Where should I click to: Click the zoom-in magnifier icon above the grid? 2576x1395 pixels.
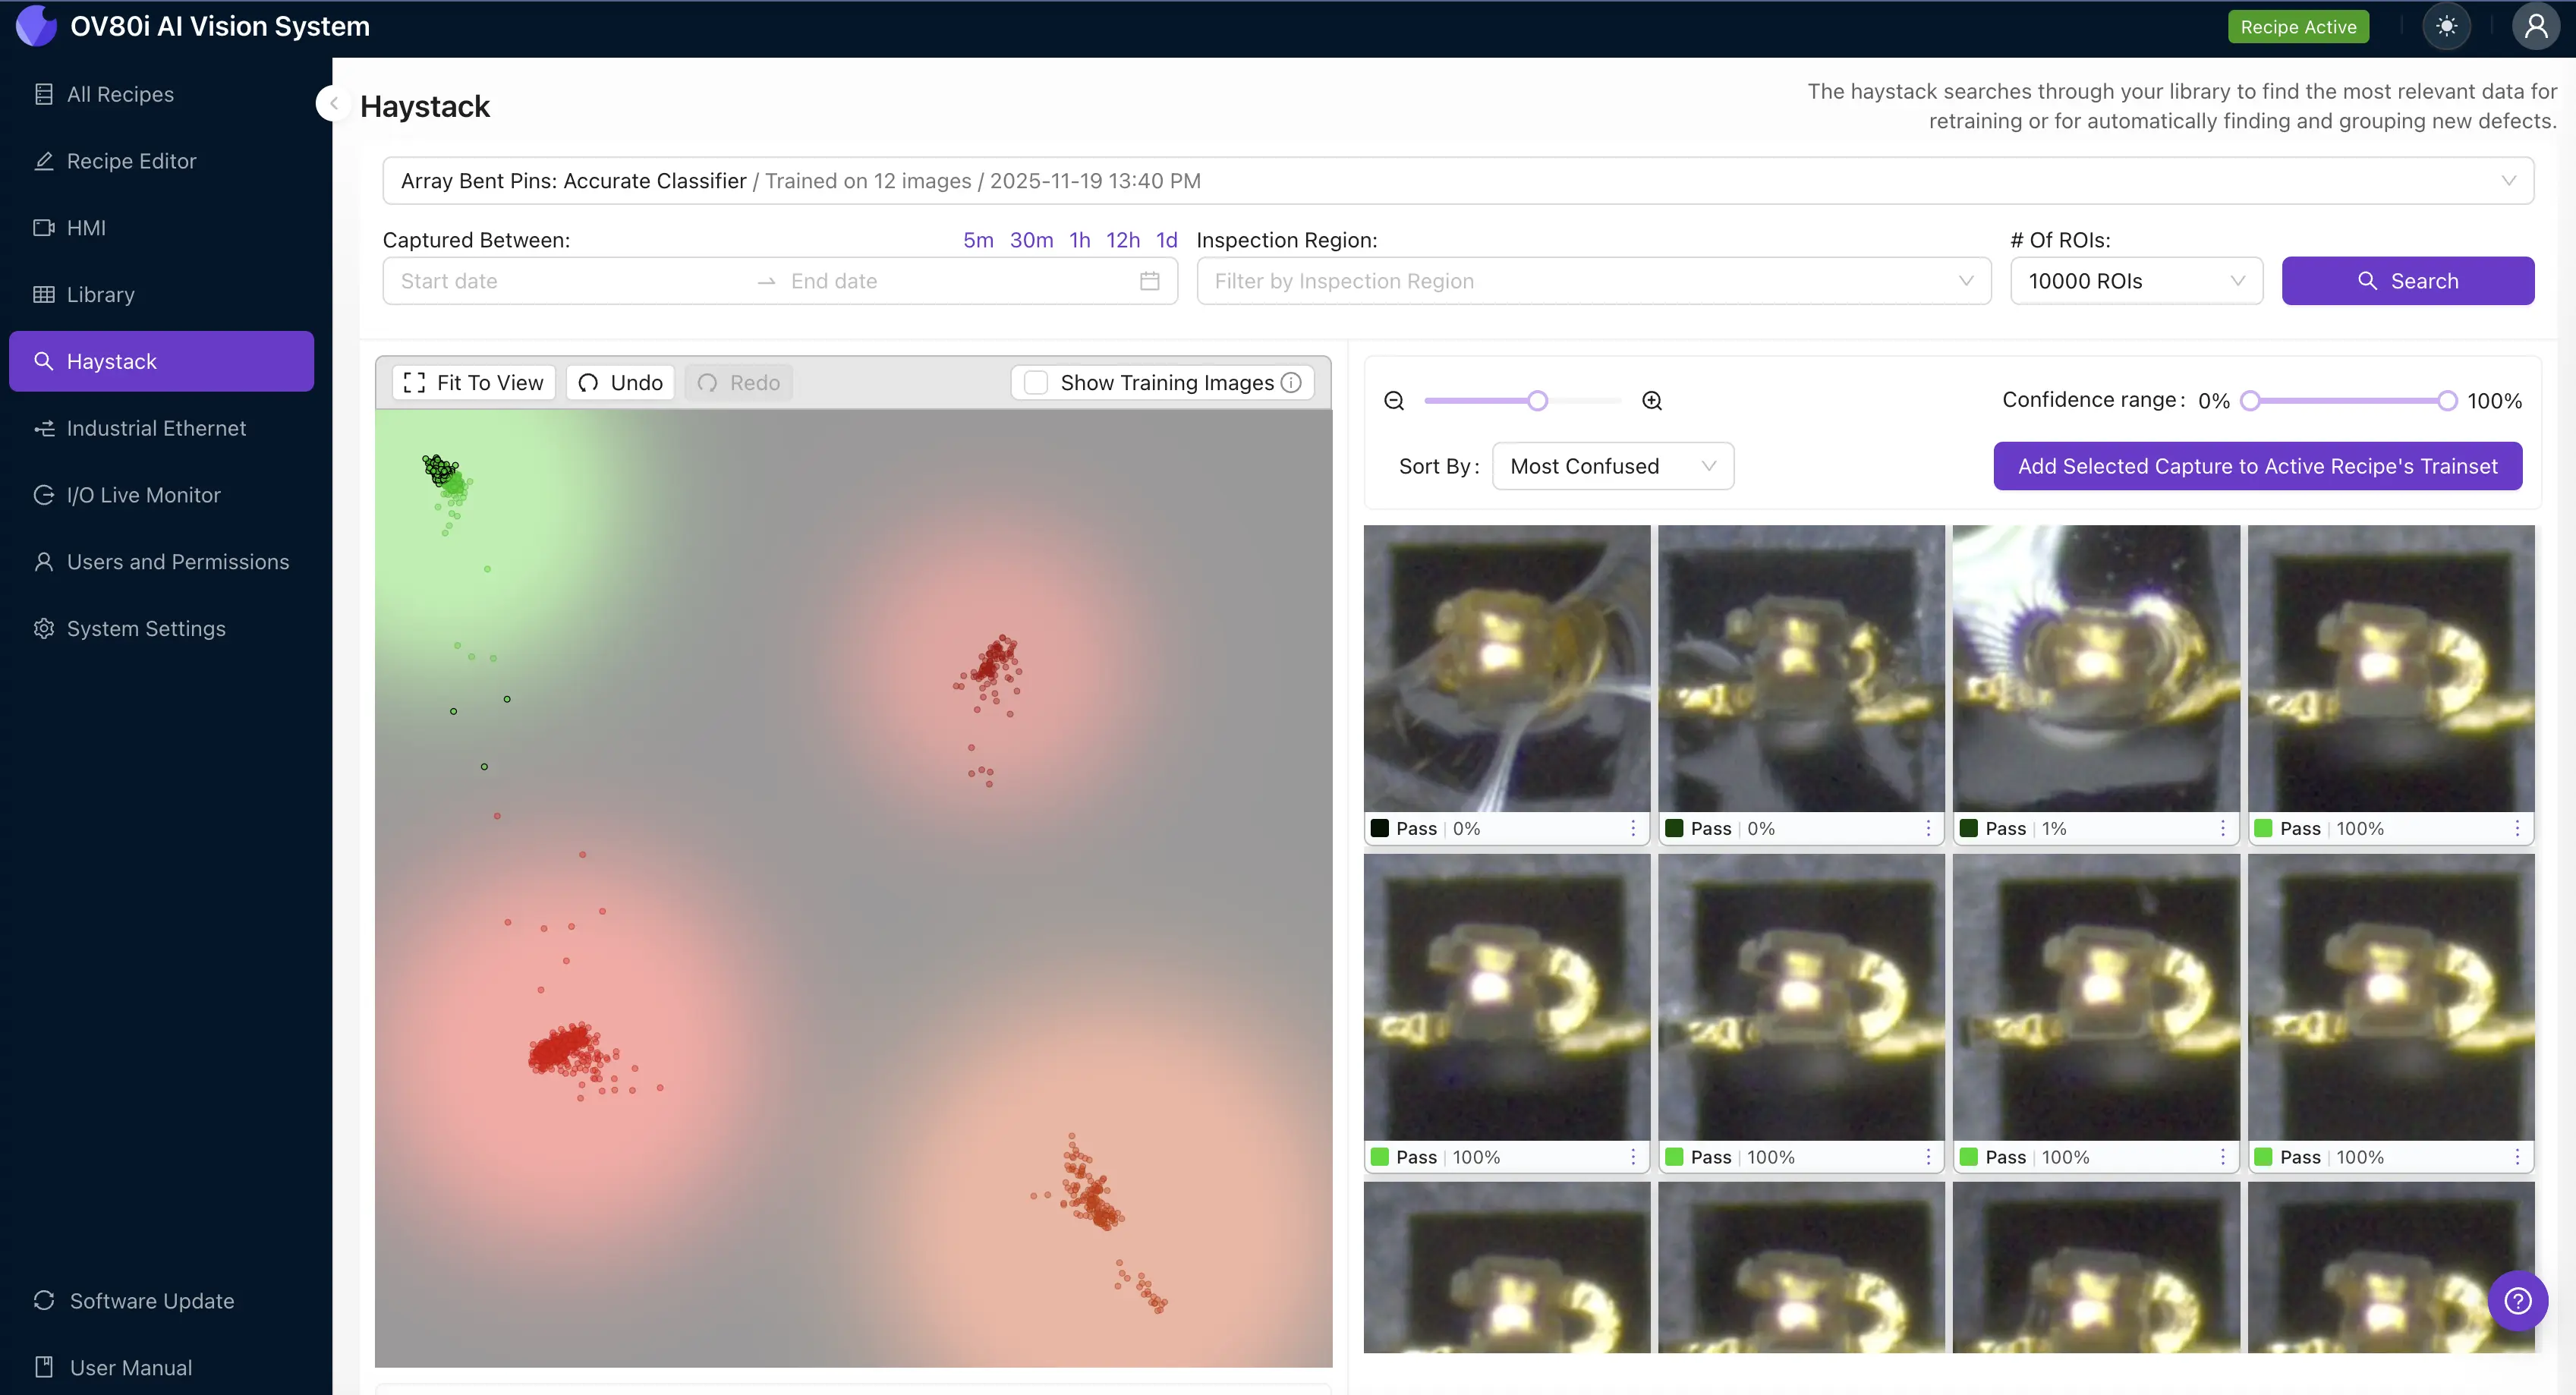(1652, 400)
